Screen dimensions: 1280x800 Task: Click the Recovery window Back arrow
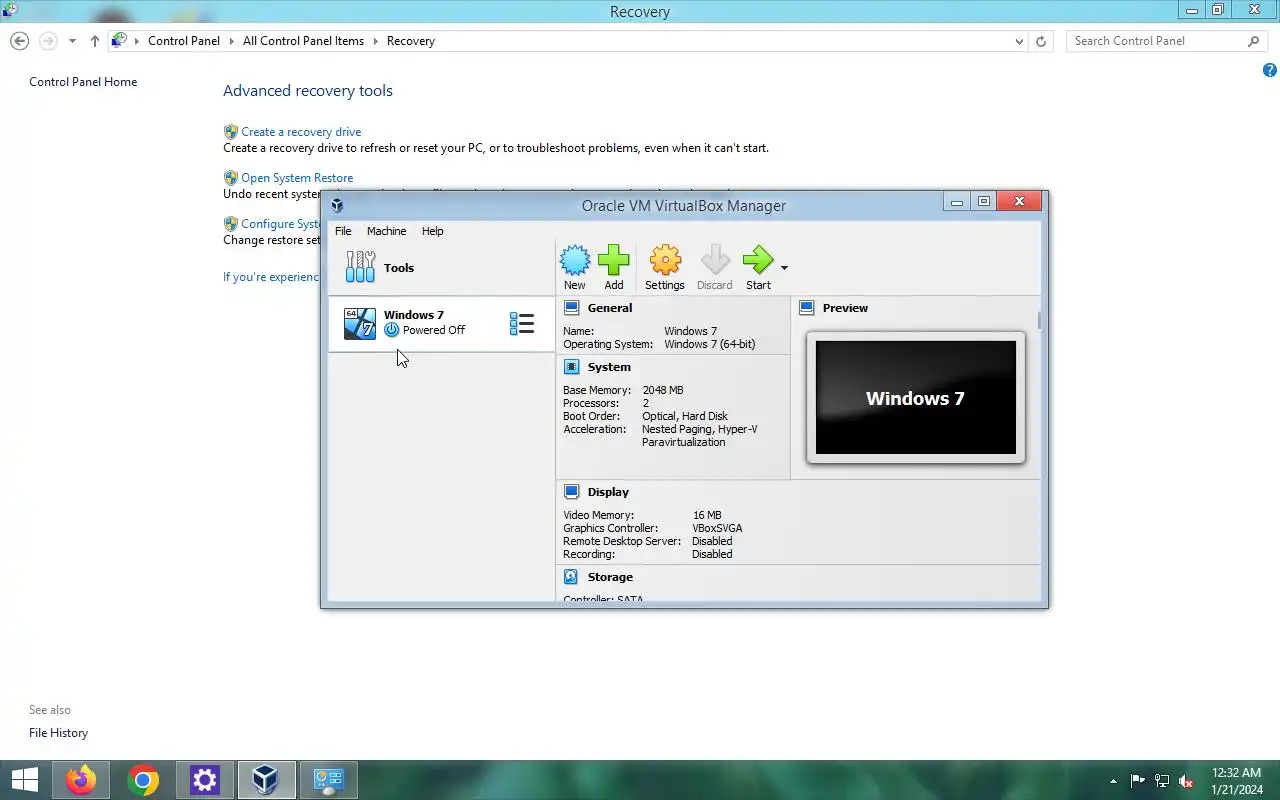[19, 41]
